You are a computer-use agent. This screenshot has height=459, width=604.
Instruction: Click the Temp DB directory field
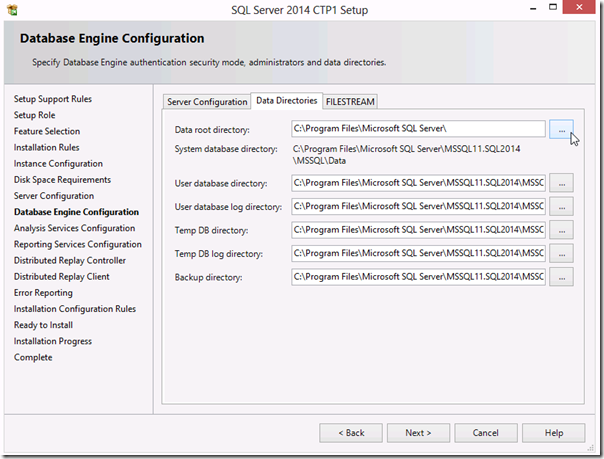(x=418, y=230)
